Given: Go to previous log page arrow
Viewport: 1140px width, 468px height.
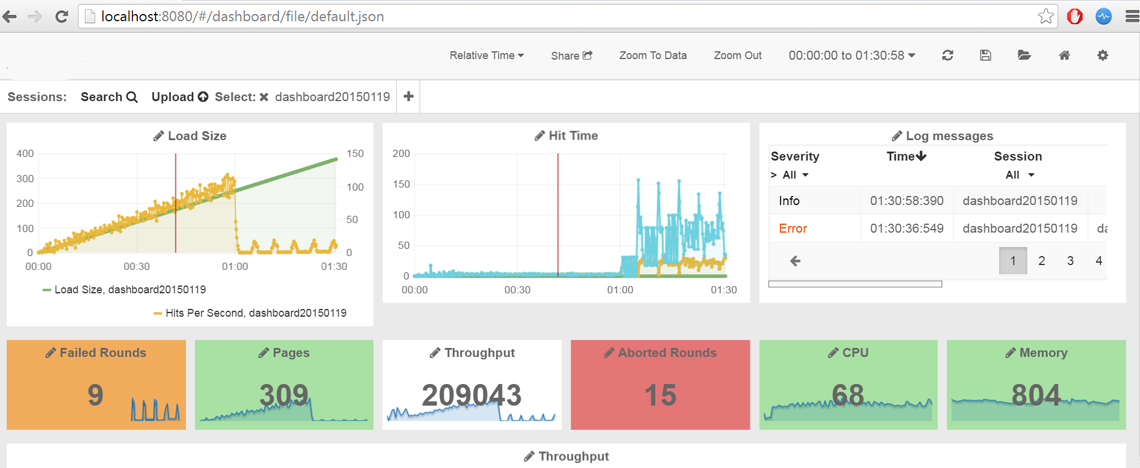Looking at the screenshot, I should [x=795, y=261].
